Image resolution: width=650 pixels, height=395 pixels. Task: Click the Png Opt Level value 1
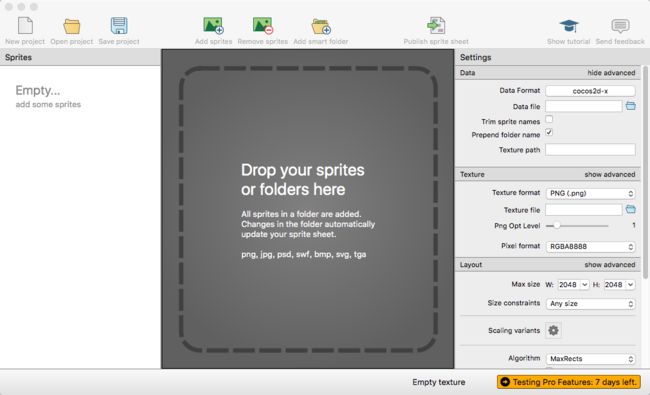[x=634, y=225]
